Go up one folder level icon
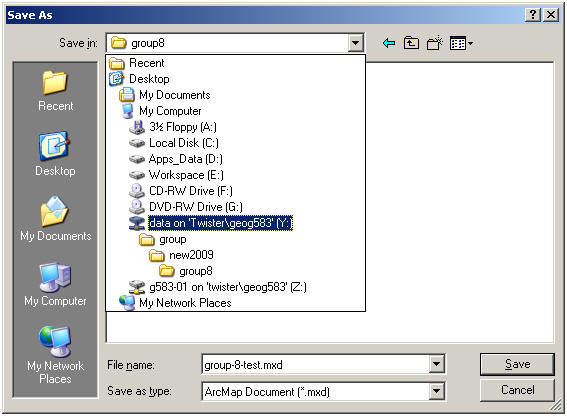Image resolution: width=567 pixels, height=416 pixels. click(411, 43)
